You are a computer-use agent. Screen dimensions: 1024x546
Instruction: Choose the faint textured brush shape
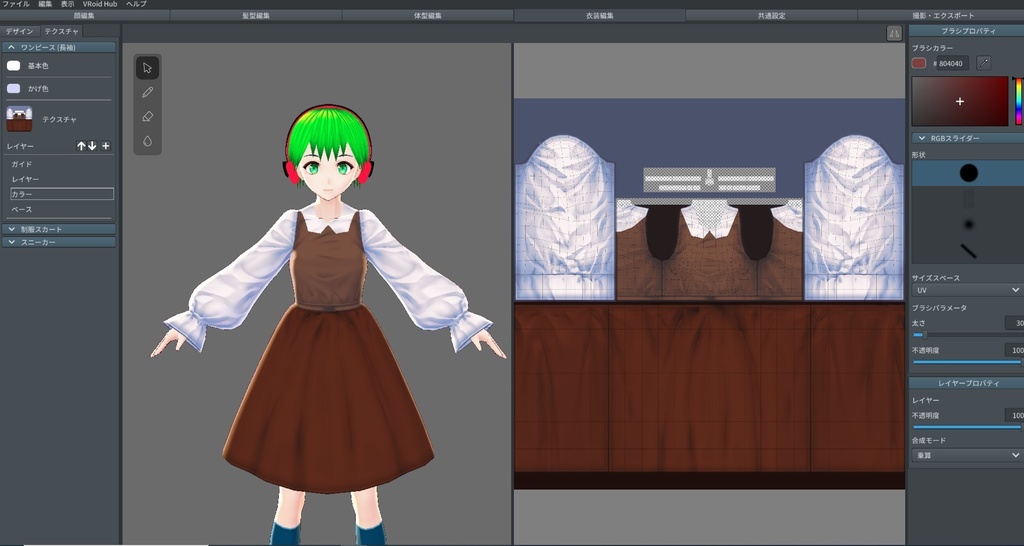tap(968, 199)
